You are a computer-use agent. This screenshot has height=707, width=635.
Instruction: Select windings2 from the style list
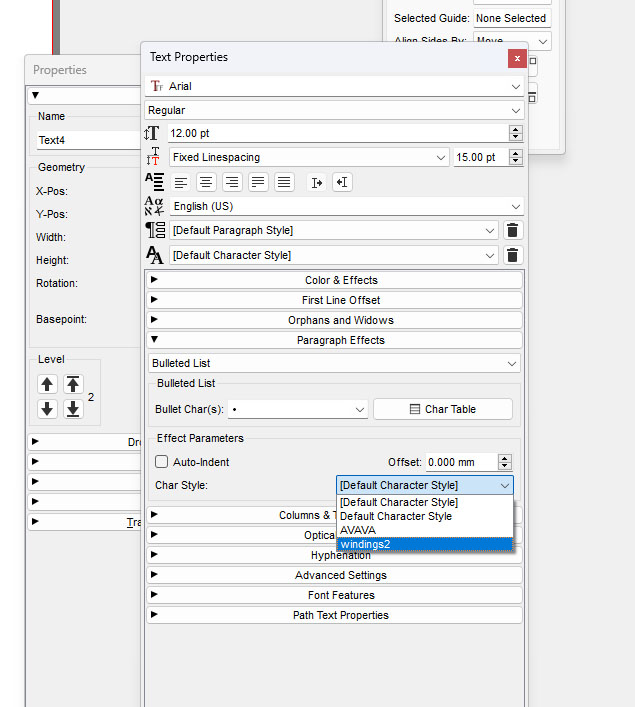pos(425,544)
